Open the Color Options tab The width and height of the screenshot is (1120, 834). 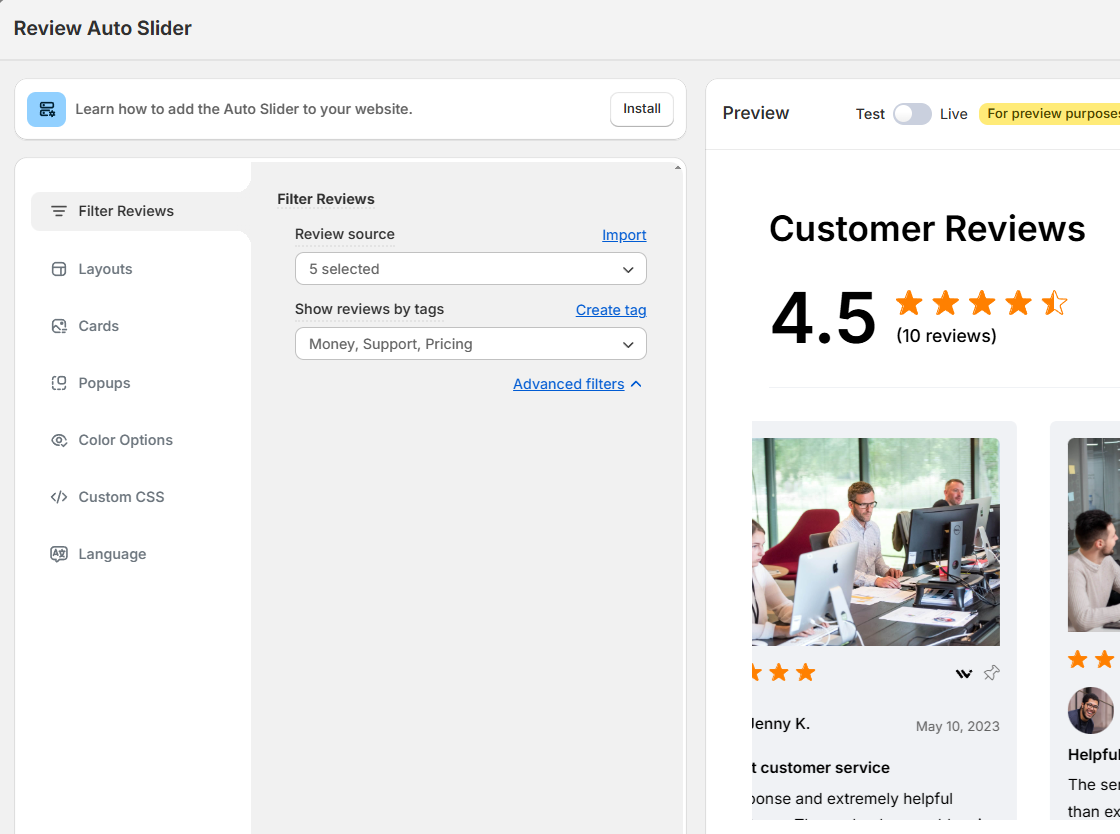click(125, 440)
